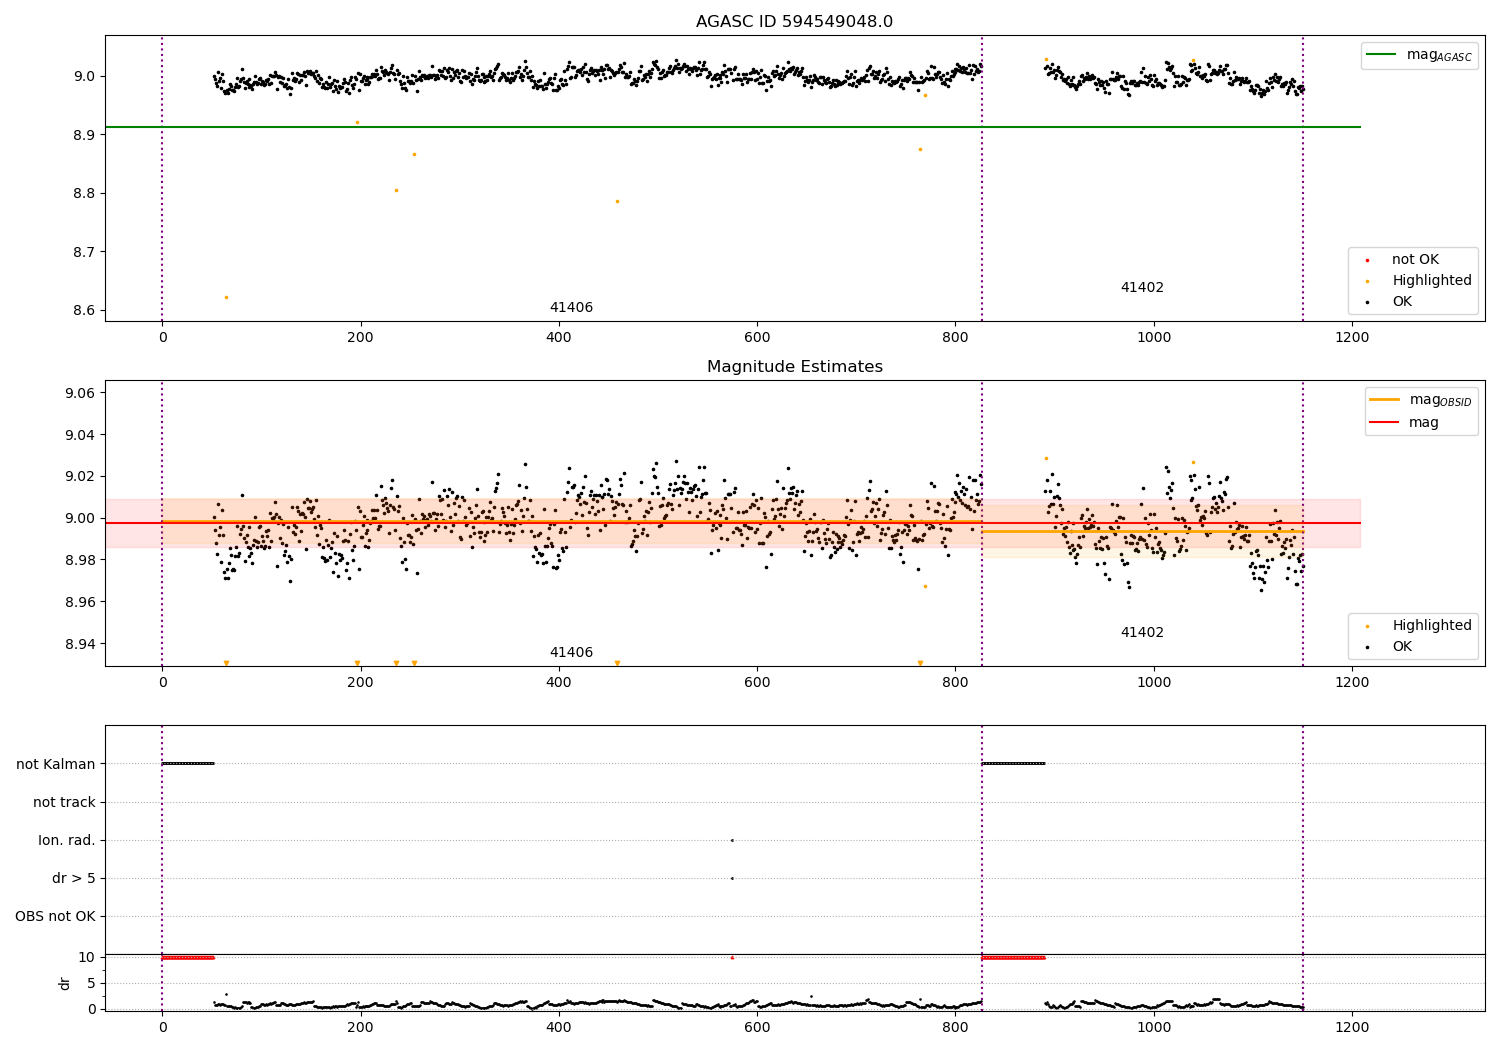Click the orange mag OBSID legend line
Image resolution: width=1500 pixels, height=1050 pixels.
[1385, 400]
